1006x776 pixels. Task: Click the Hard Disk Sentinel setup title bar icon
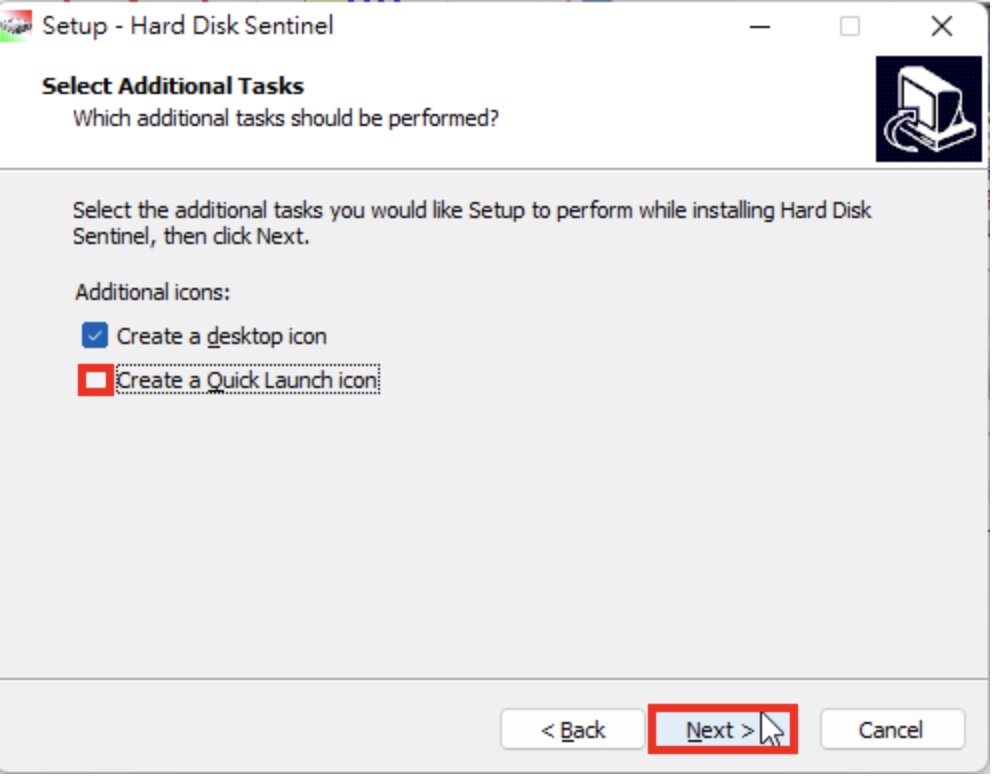pyautogui.click(x=15, y=26)
